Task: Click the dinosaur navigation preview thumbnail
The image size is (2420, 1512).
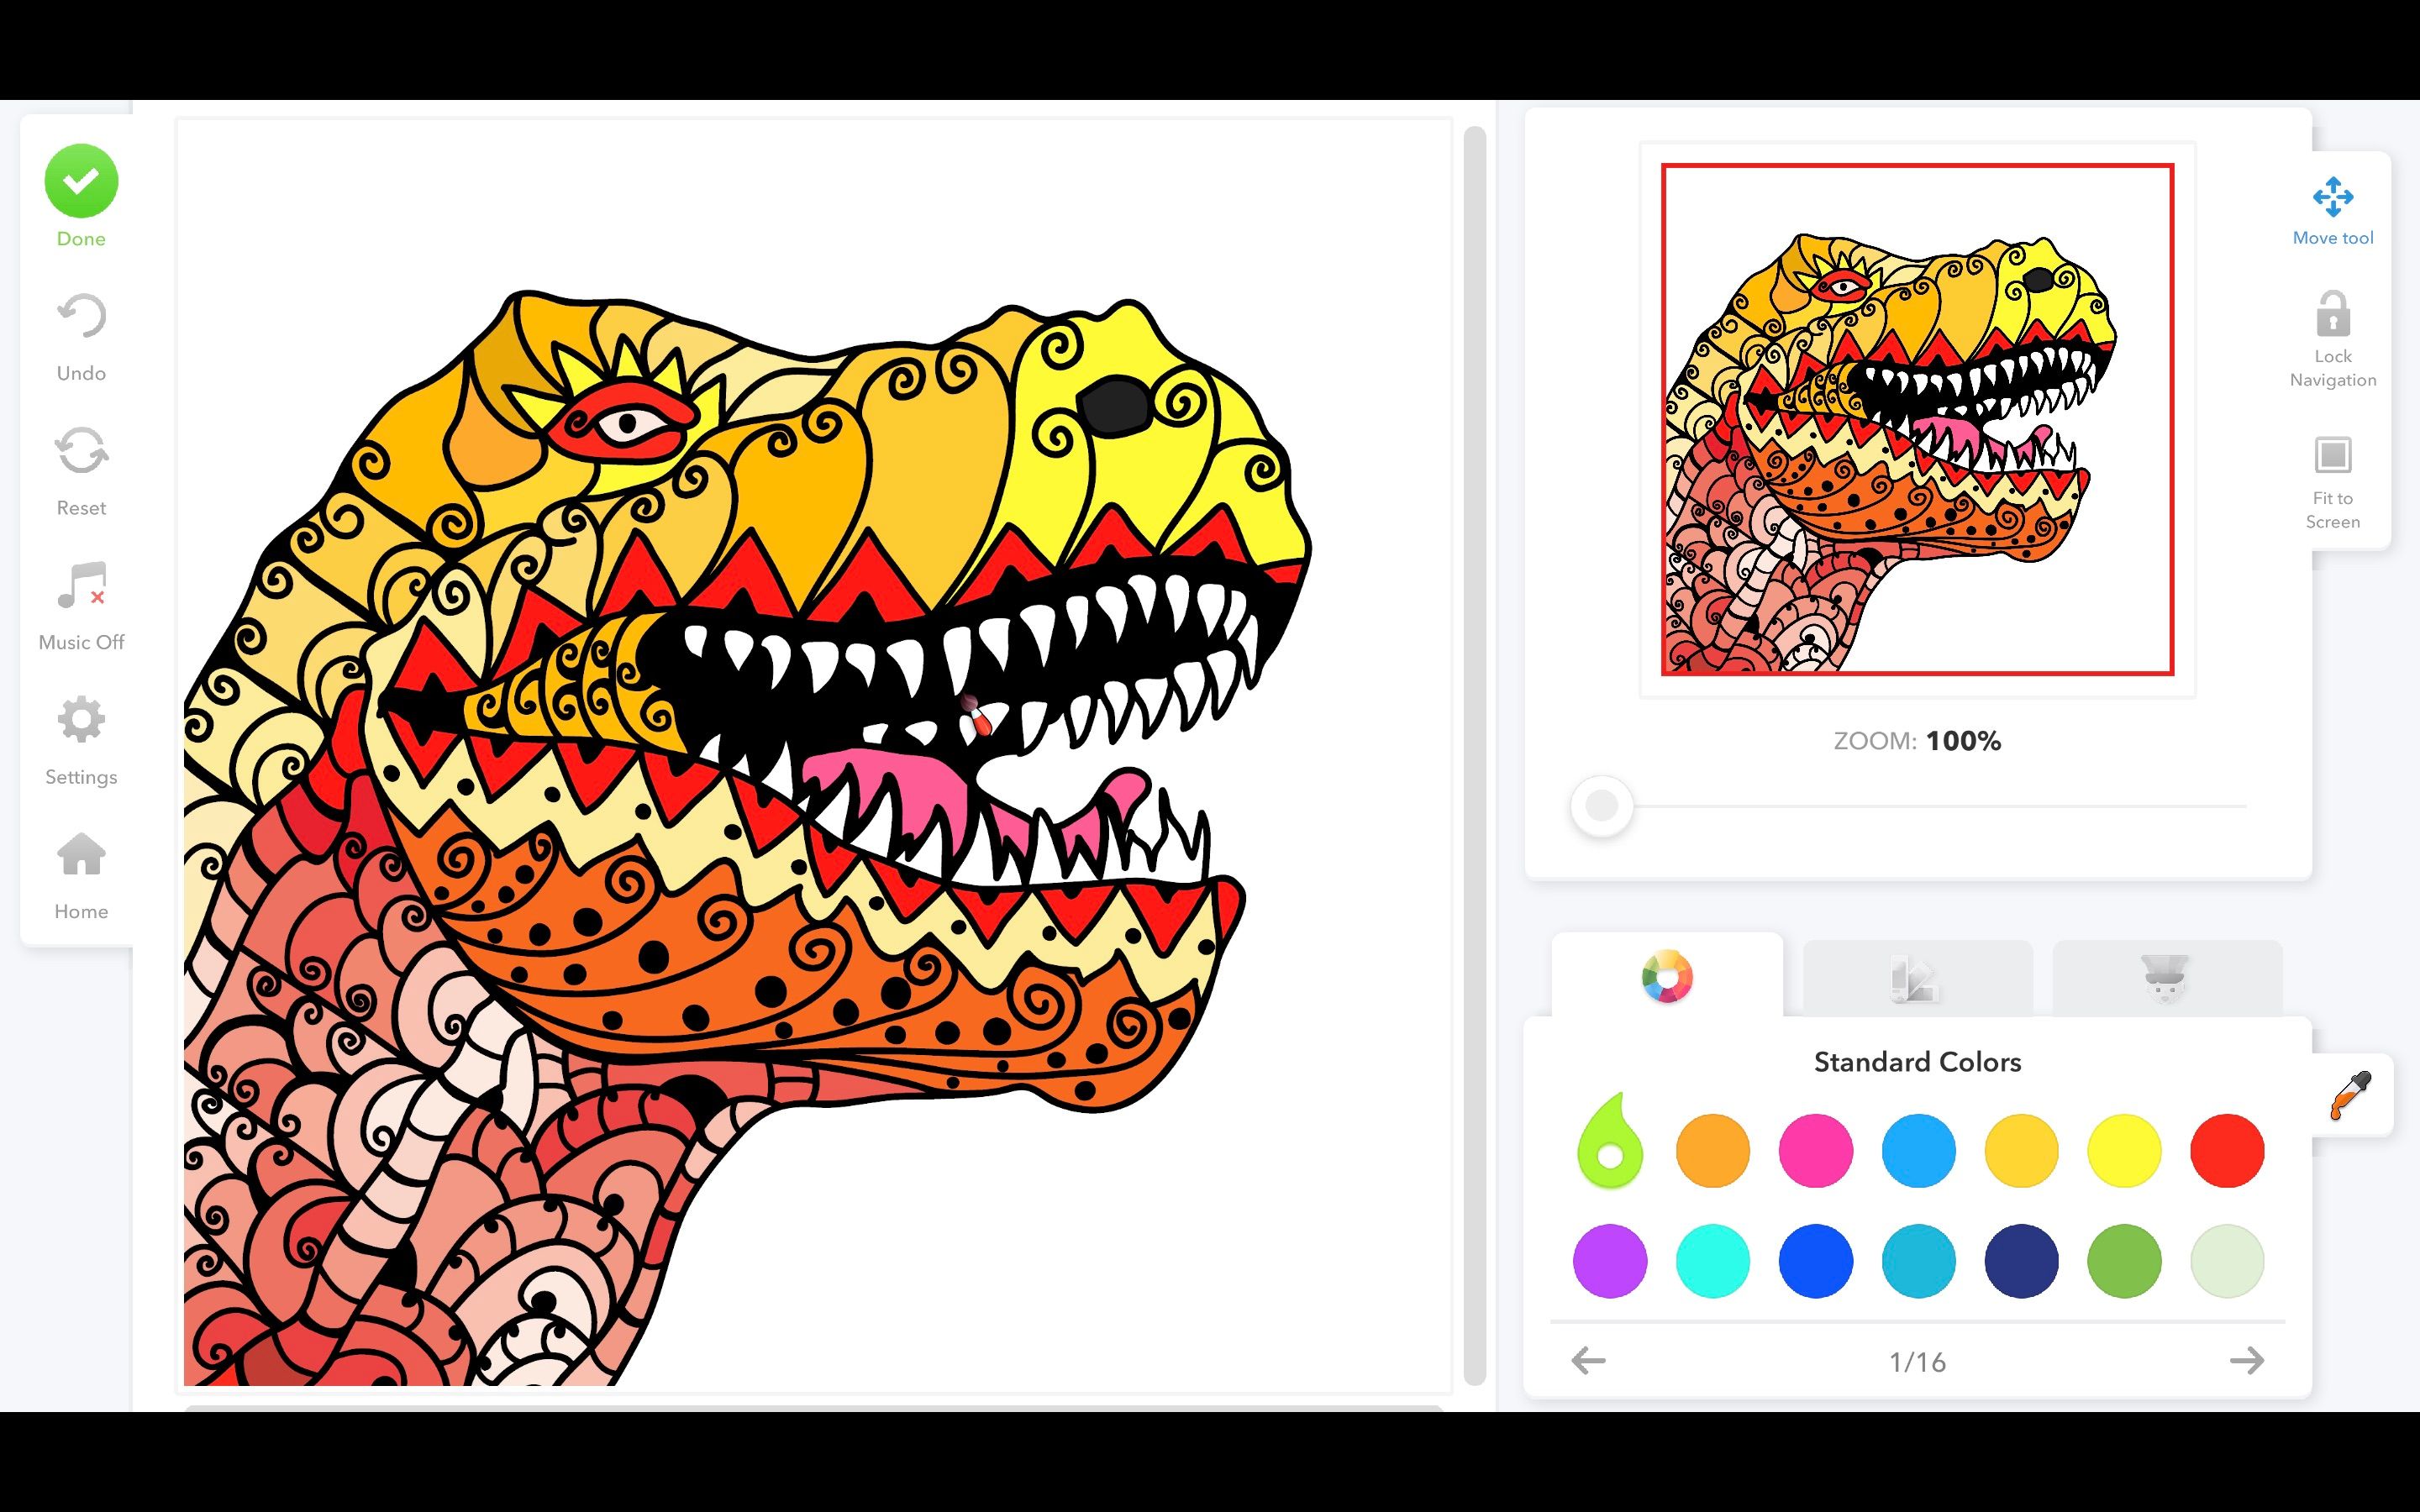Action: 1917,420
